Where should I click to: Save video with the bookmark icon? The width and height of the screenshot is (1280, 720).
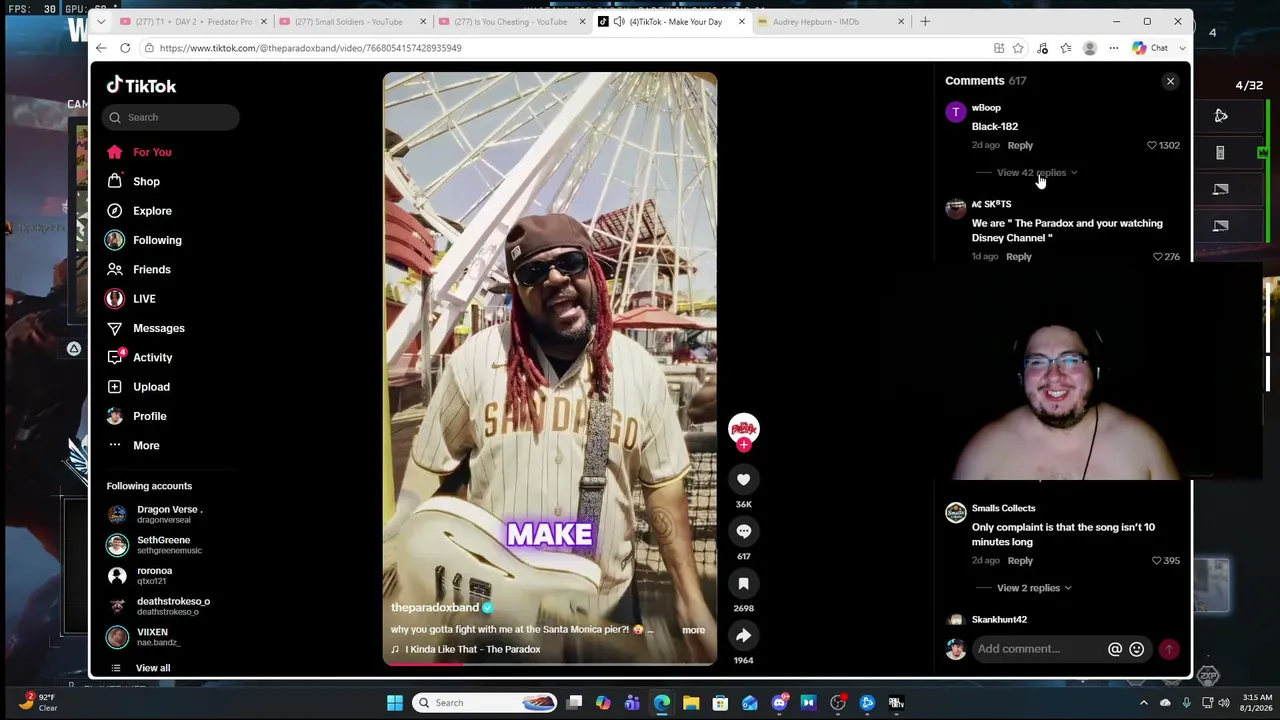click(x=743, y=584)
